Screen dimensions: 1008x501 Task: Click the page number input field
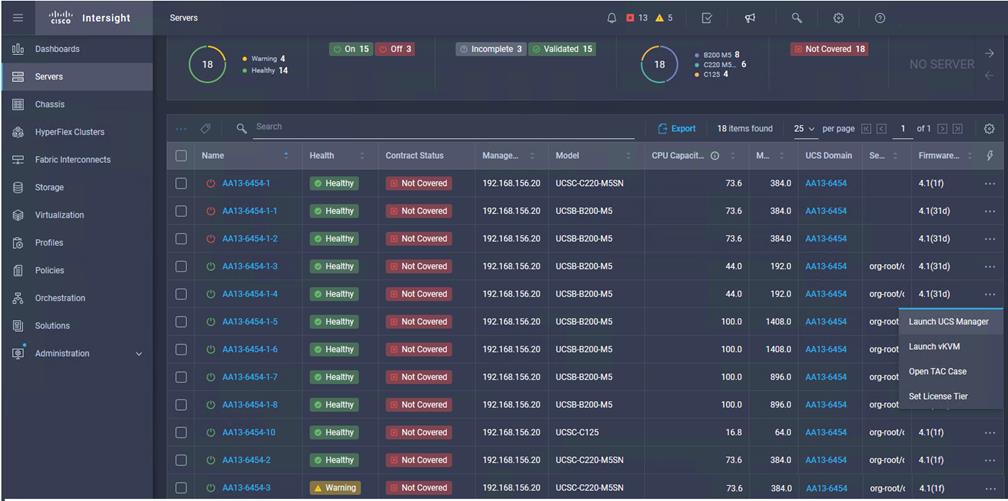point(903,129)
